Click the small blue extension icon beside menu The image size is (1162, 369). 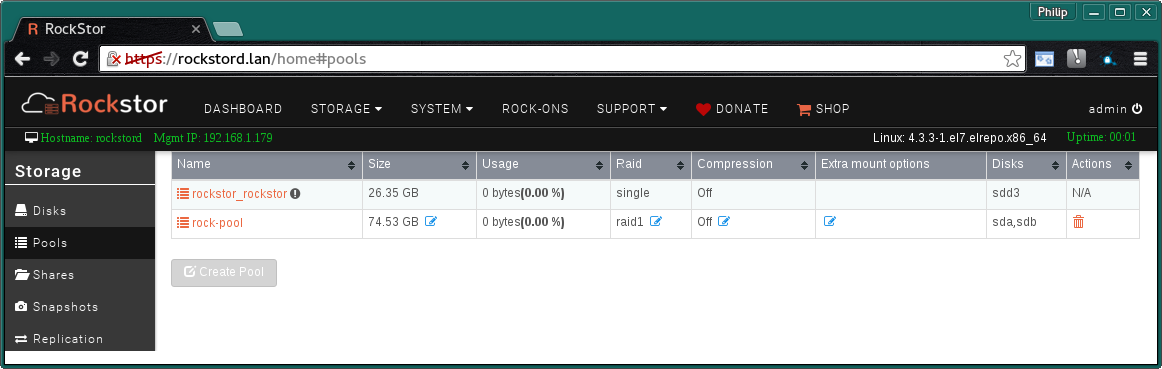1109,60
